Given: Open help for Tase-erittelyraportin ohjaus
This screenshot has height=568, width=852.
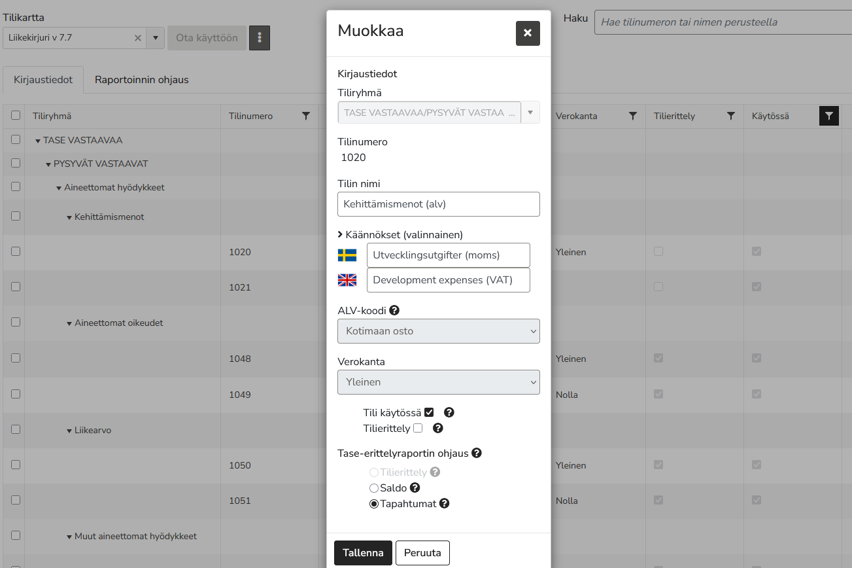Looking at the screenshot, I should pos(477,453).
